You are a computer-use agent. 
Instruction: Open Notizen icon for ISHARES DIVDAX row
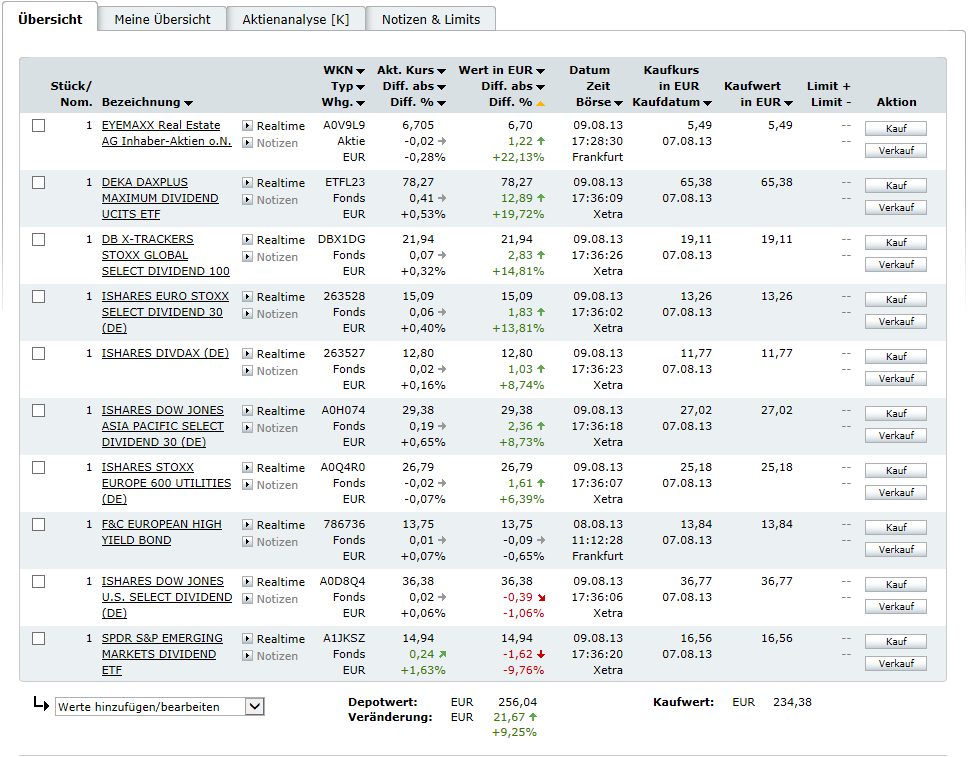pyautogui.click(x=247, y=371)
